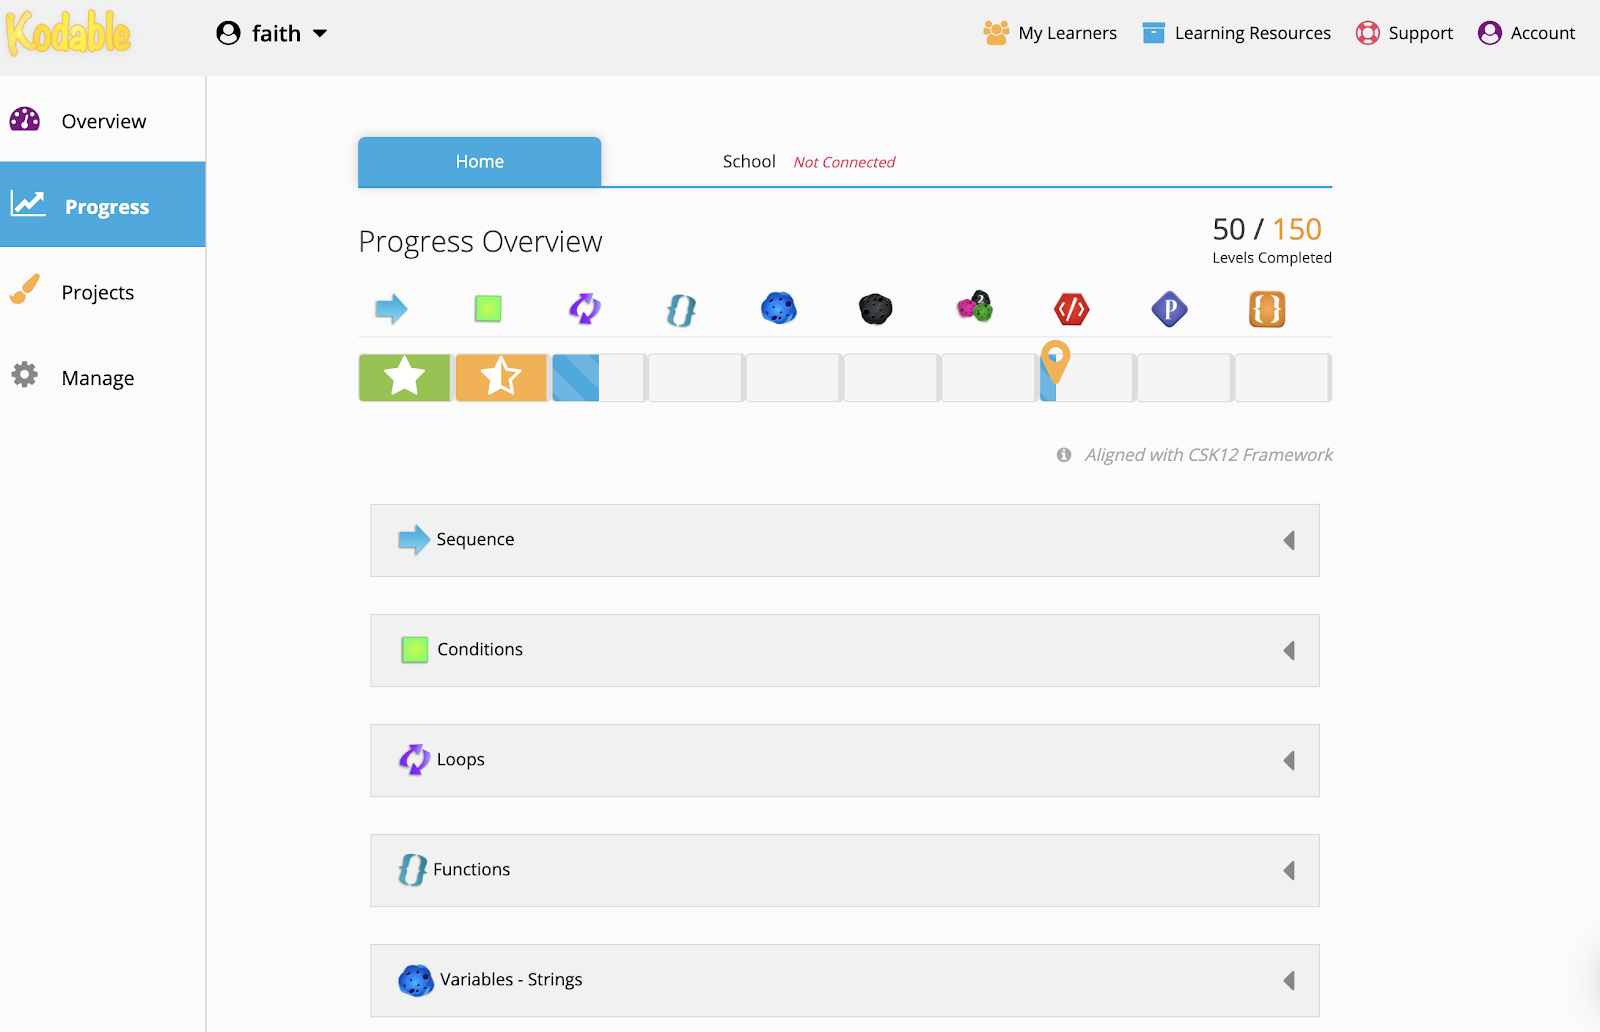The height and width of the screenshot is (1032, 1600).
Task: Click the curly braces Functions icon in progress row
Action: [681, 310]
